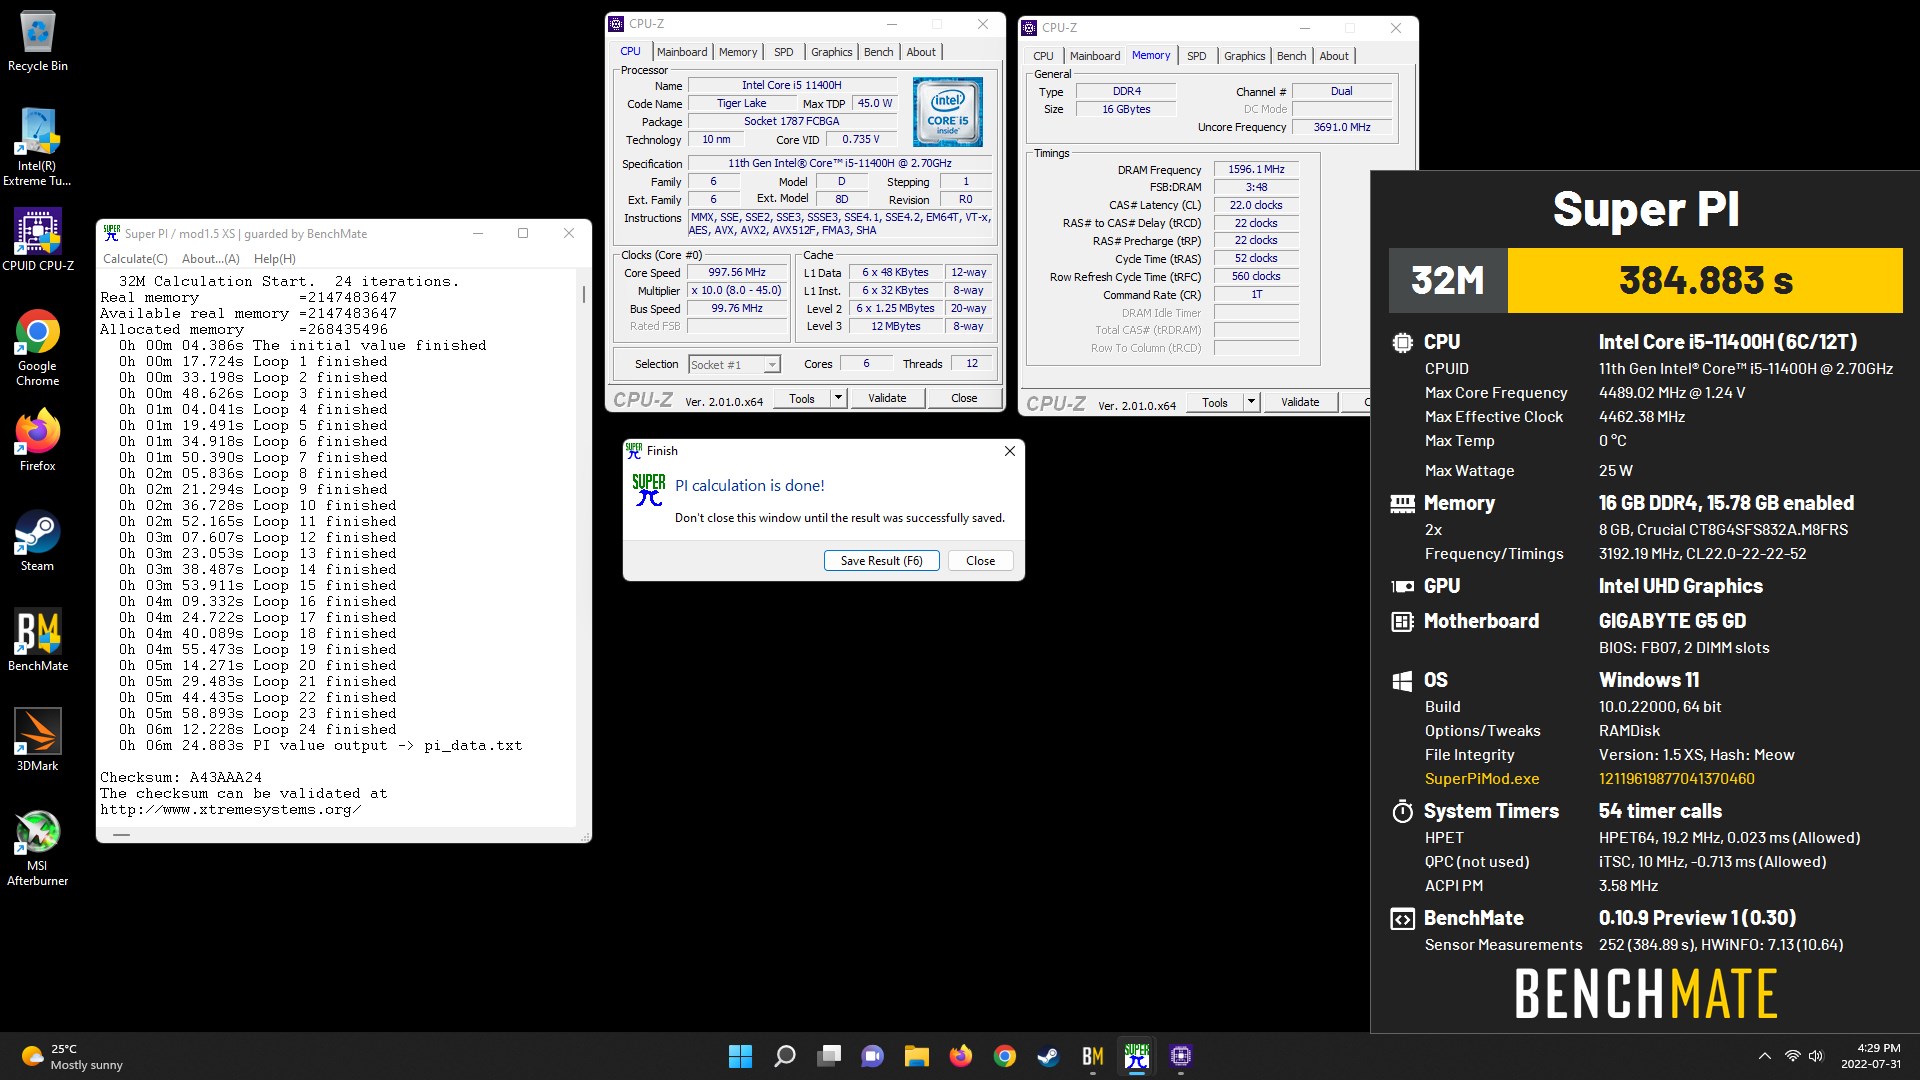
Task: Show hidden system tray icons
Action: tap(1765, 1056)
